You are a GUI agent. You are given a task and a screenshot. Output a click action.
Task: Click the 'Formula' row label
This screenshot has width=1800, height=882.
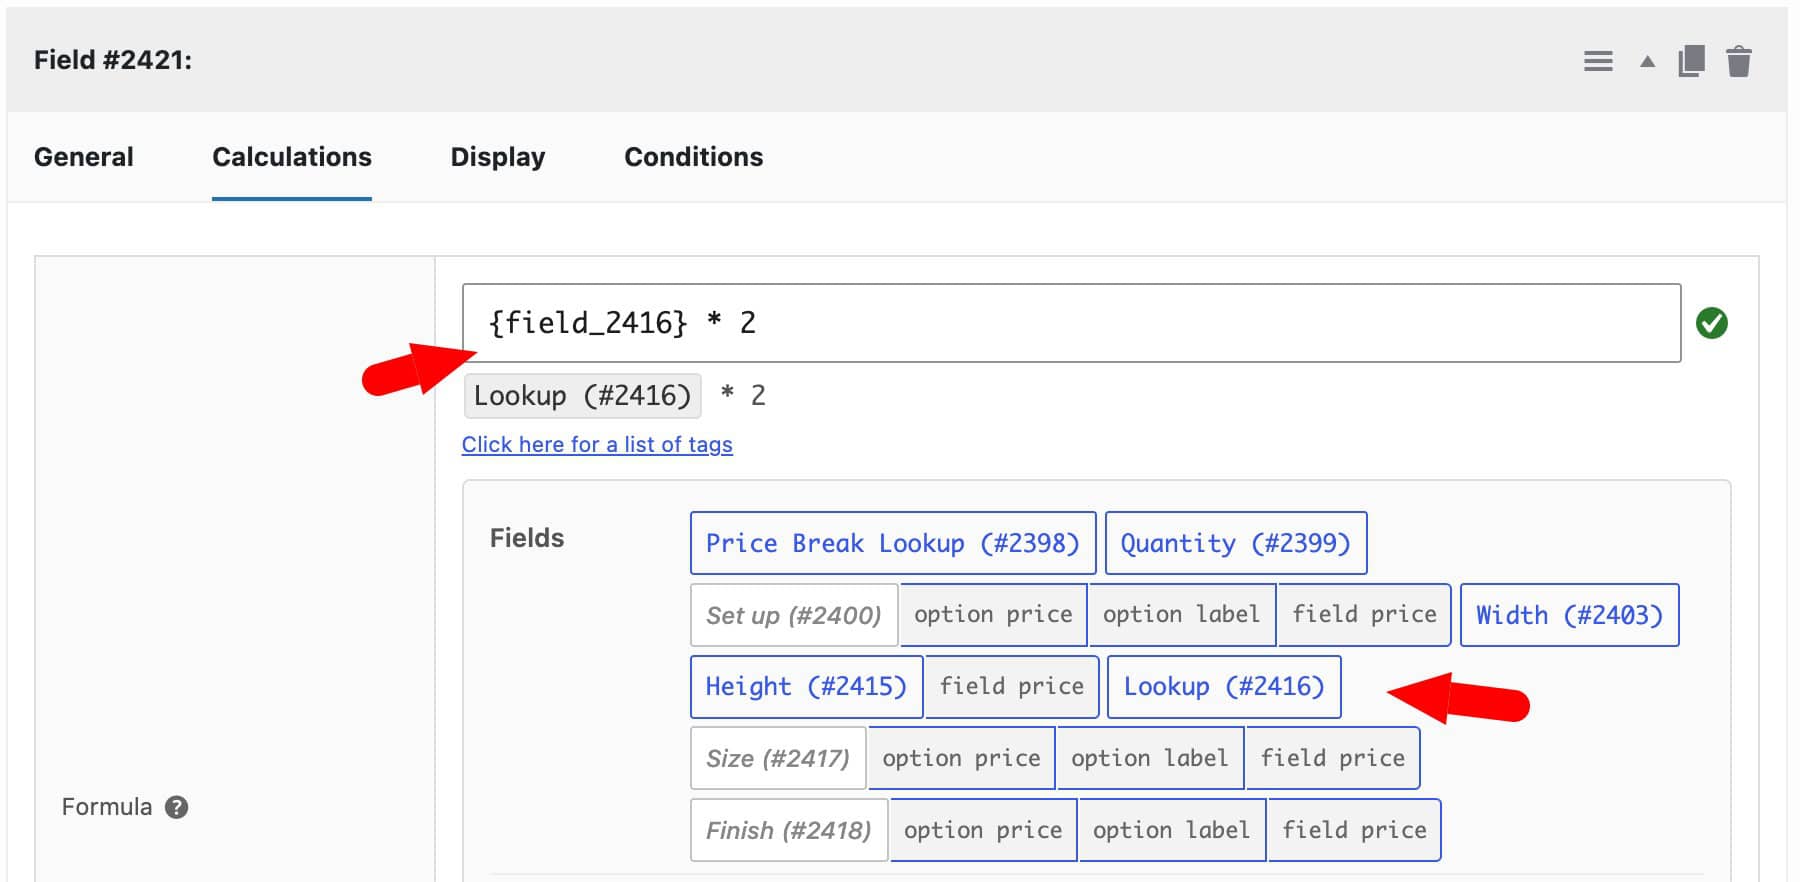[107, 807]
